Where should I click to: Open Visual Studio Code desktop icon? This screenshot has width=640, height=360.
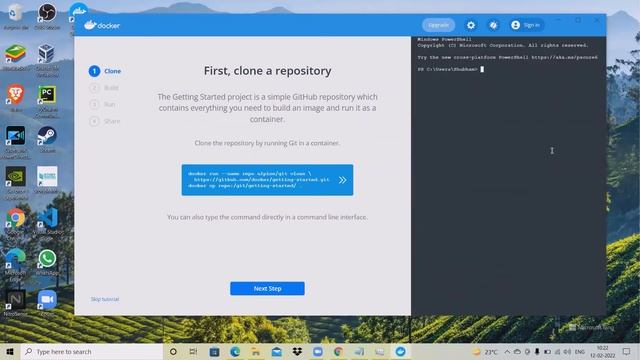tap(47, 223)
